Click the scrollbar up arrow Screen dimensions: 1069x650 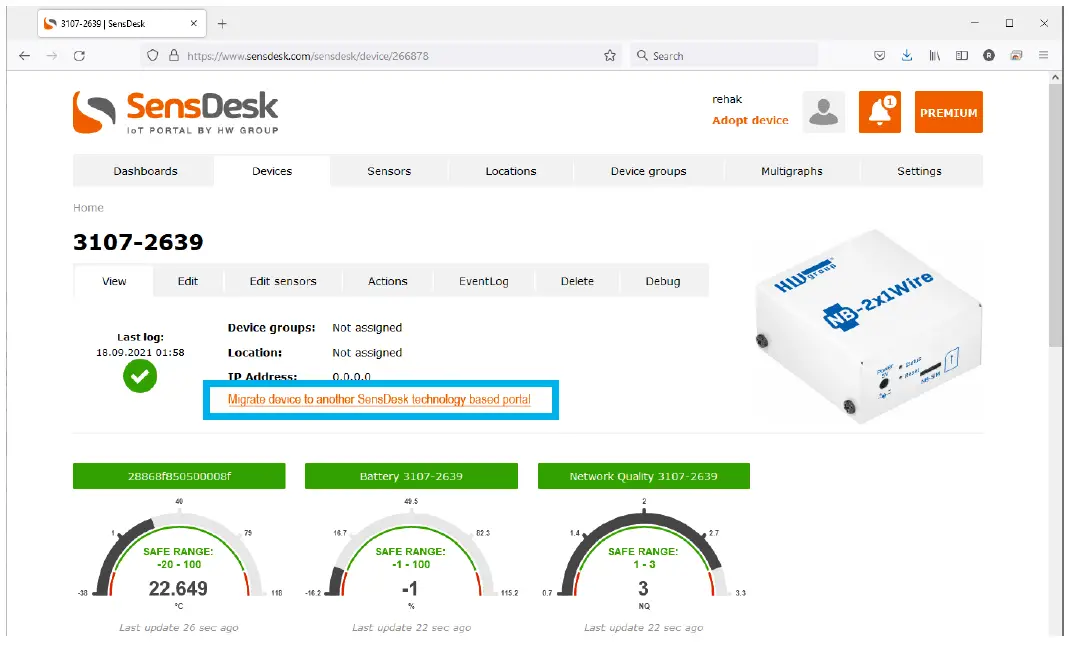click(x=1056, y=77)
